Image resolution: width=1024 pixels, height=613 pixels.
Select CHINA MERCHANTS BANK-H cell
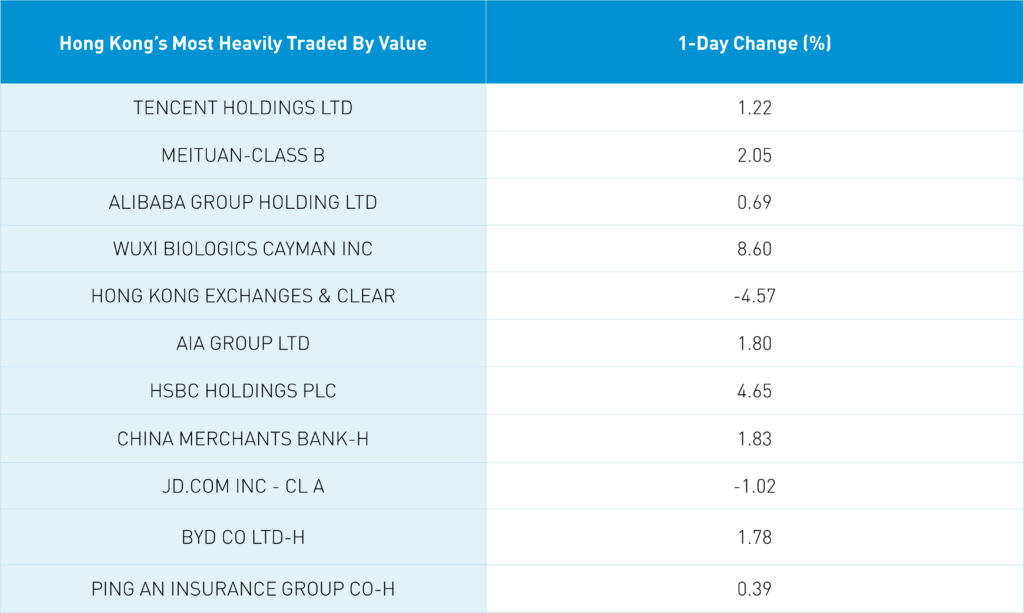[243, 438]
